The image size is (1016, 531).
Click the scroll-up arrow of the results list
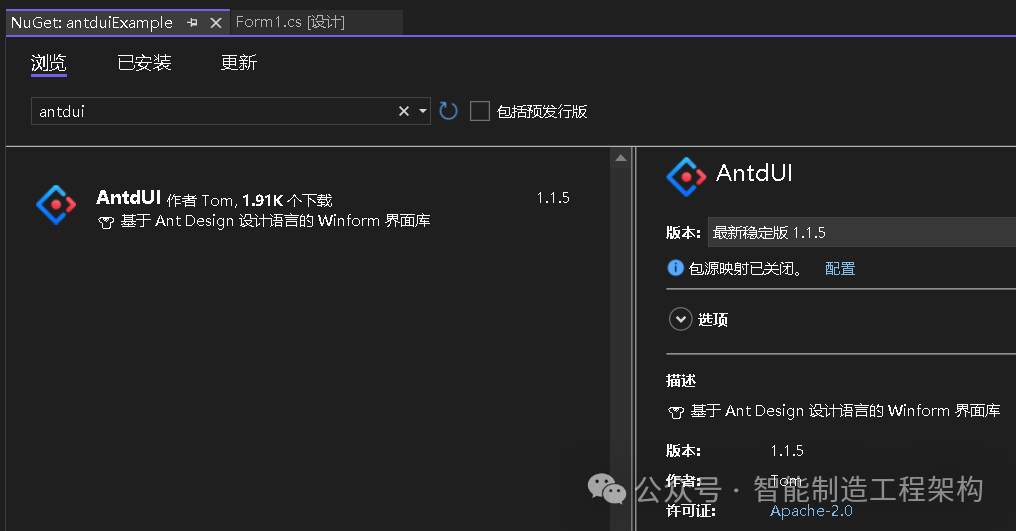(621, 158)
